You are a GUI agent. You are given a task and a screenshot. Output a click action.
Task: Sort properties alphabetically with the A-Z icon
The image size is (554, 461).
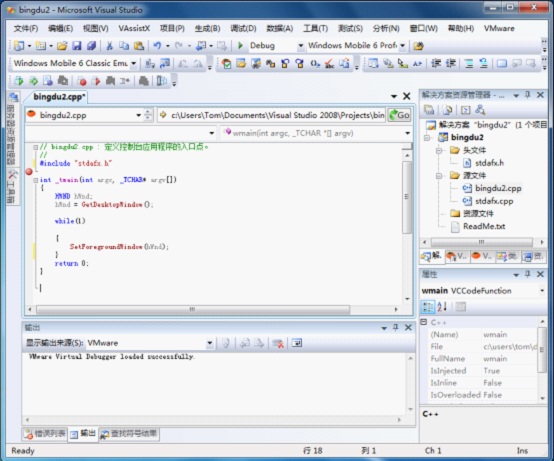pyautogui.click(x=442, y=307)
